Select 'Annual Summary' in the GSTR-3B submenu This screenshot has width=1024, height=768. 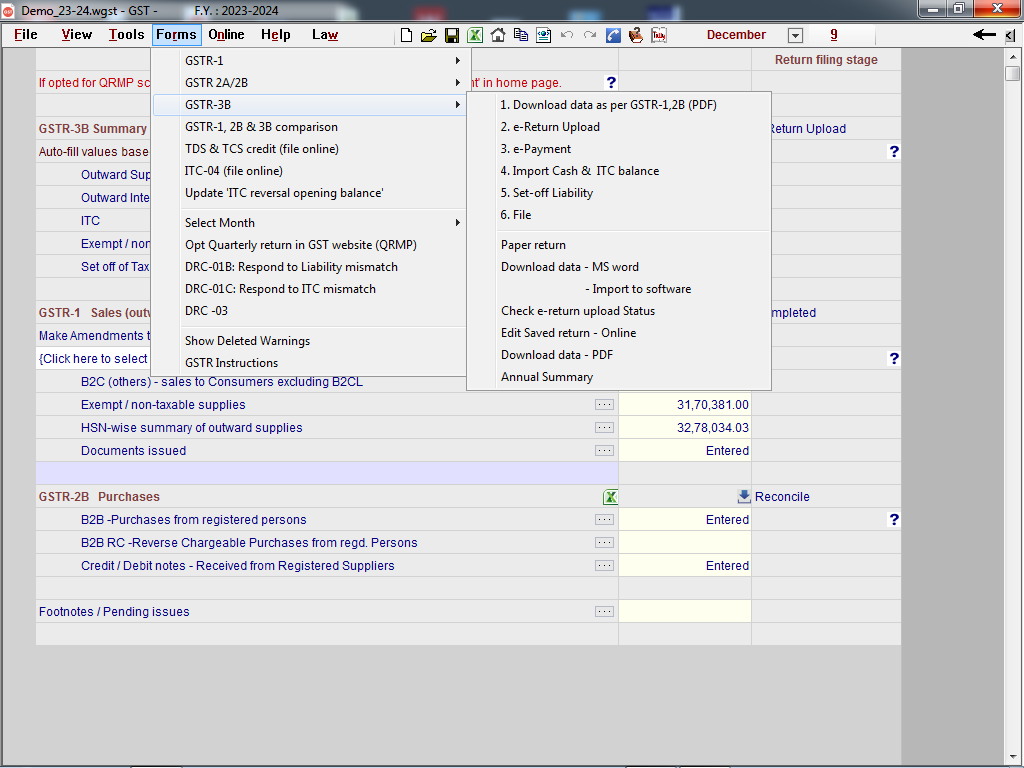point(547,377)
